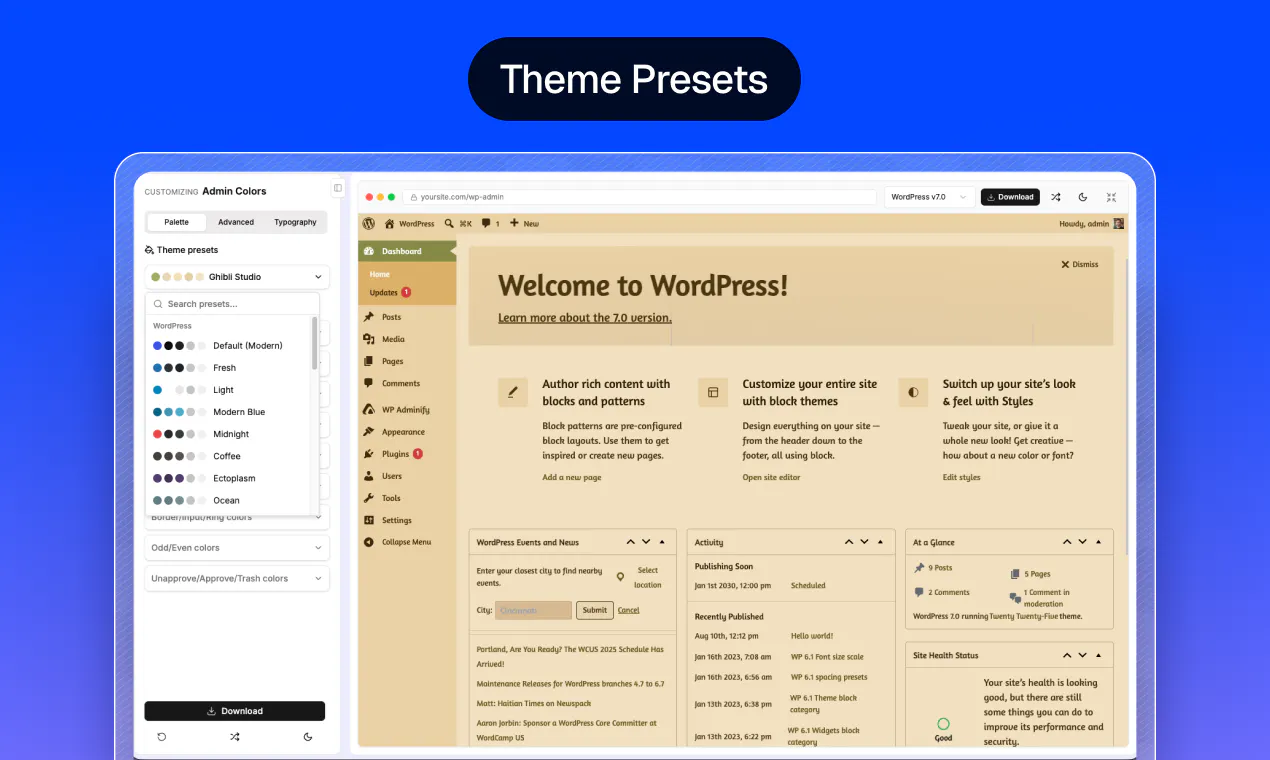Click in the Search presets field

[233, 304]
